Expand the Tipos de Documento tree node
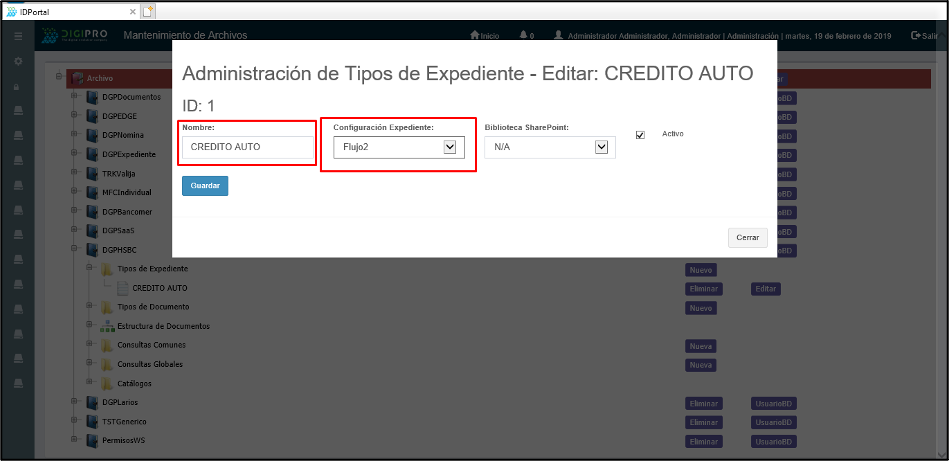The image size is (950, 462). (90, 307)
